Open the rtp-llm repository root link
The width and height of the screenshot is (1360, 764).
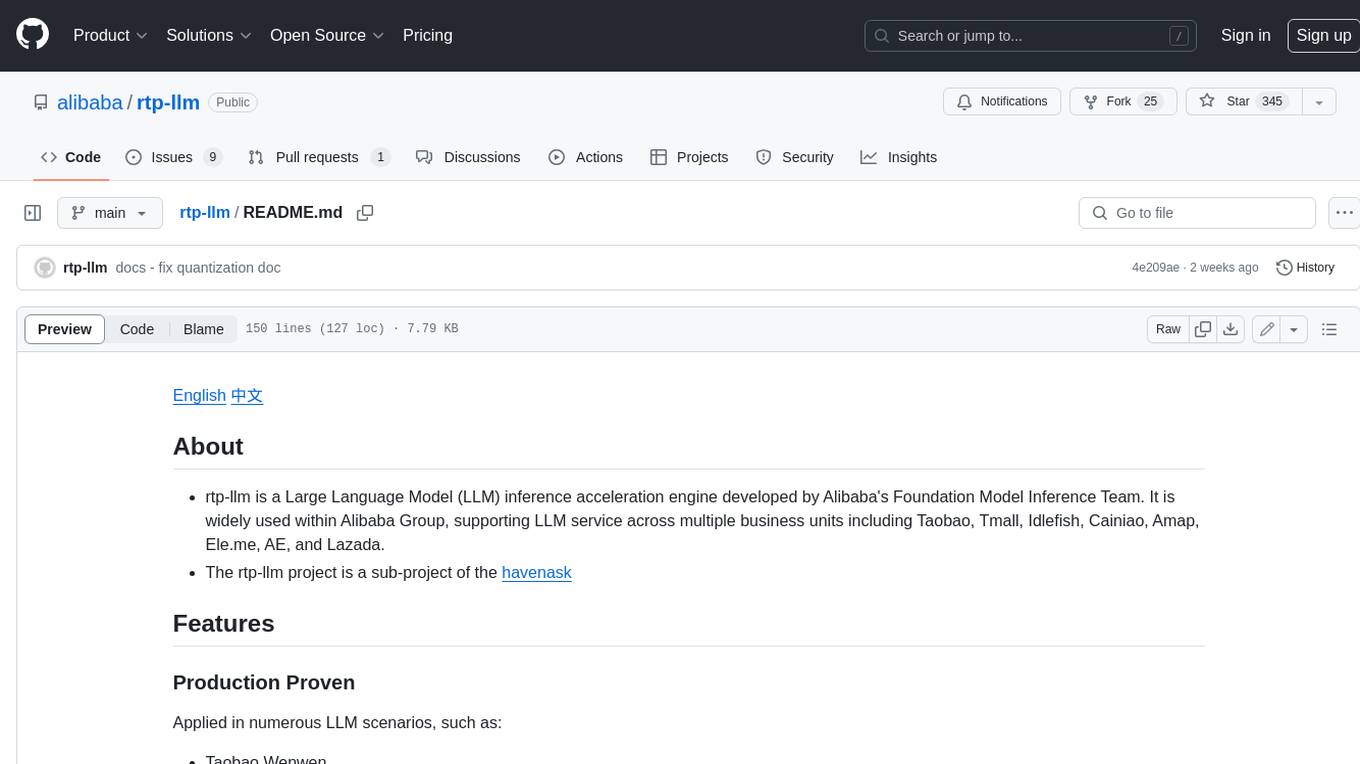point(168,102)
